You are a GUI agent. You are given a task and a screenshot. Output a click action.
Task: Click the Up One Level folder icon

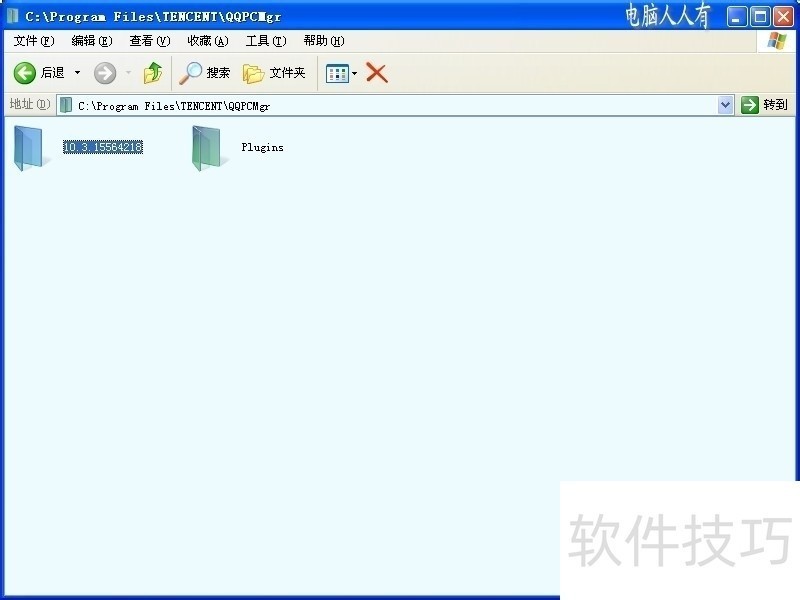[x=152, y=72]
